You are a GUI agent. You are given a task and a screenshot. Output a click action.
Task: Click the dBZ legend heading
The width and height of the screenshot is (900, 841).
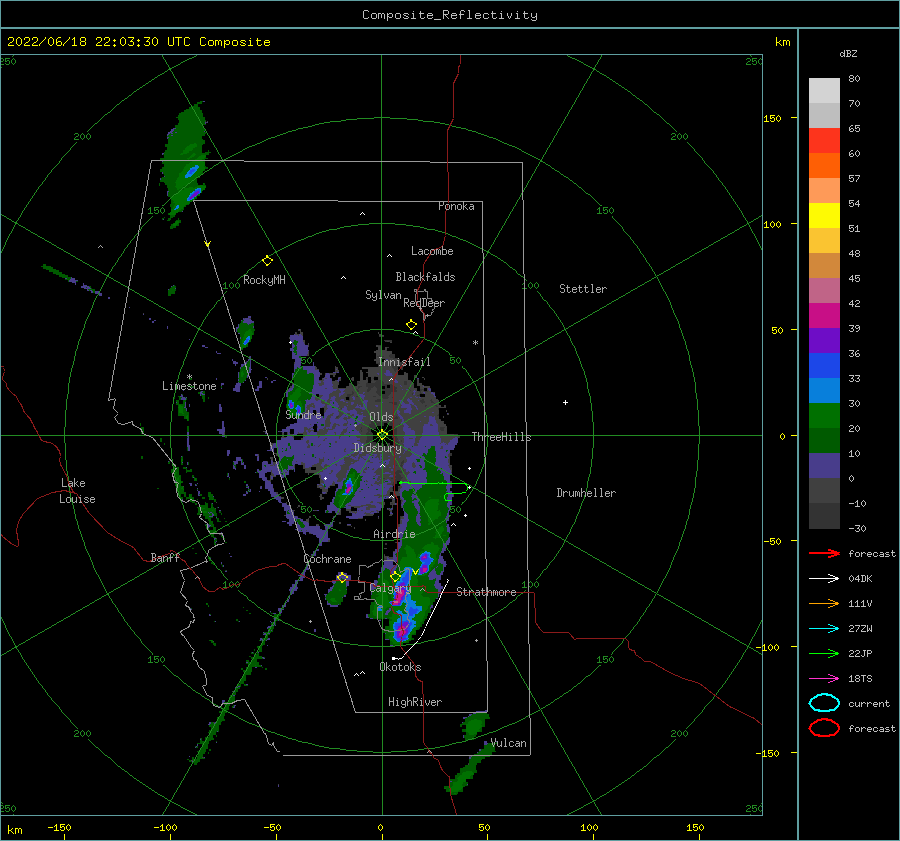point(848,53)
